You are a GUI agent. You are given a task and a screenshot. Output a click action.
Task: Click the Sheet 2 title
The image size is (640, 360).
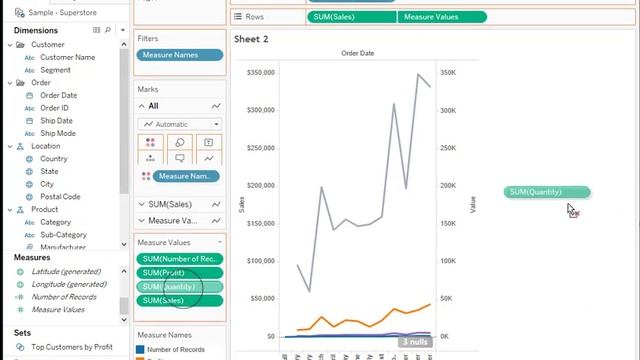point(251,39)
